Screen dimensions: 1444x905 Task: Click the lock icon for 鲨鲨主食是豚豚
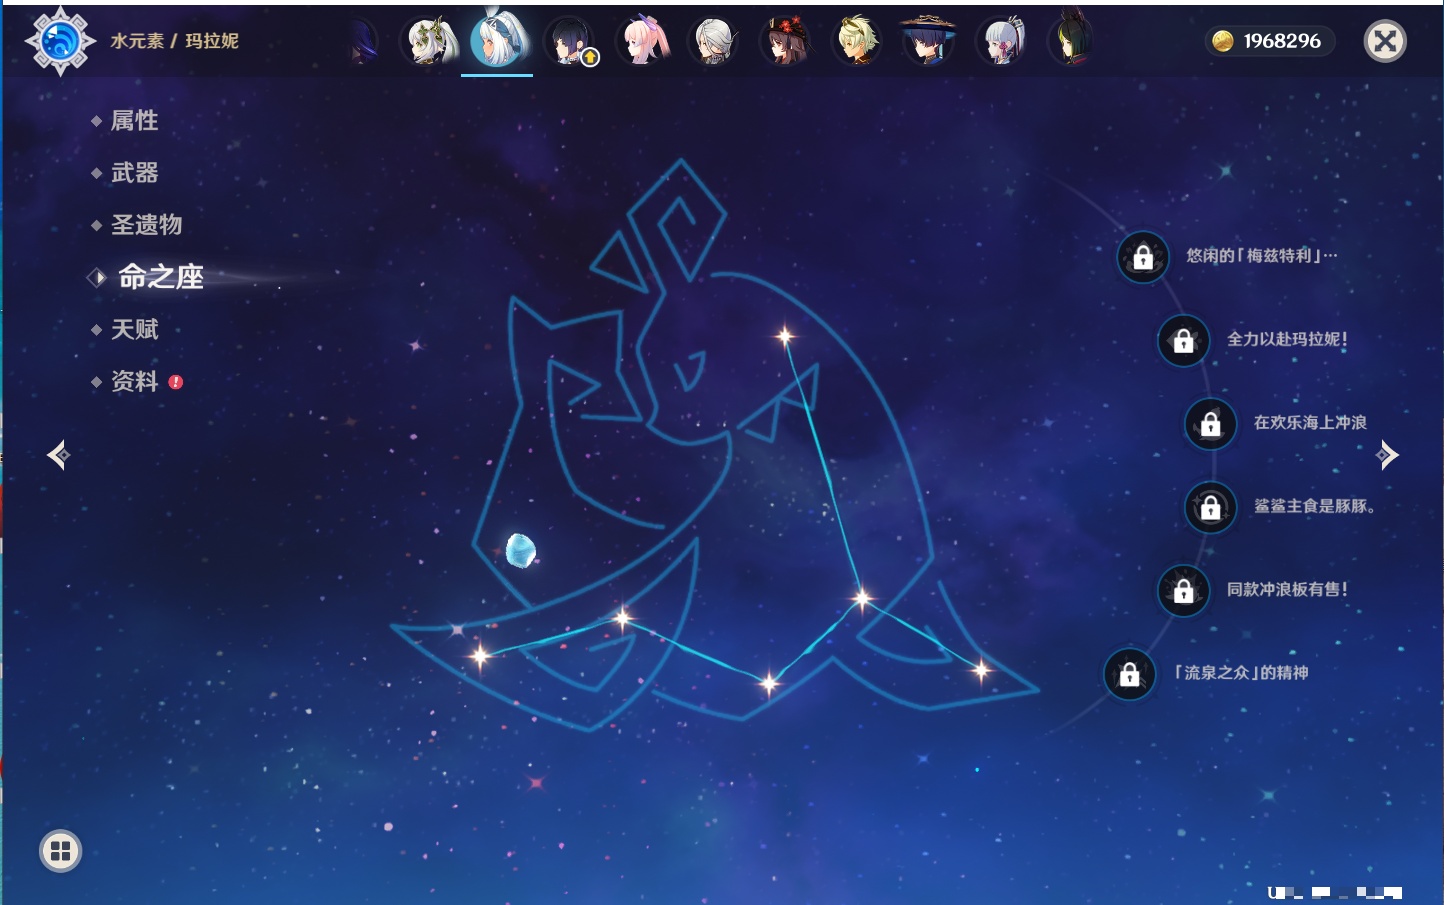(1210, 506)
